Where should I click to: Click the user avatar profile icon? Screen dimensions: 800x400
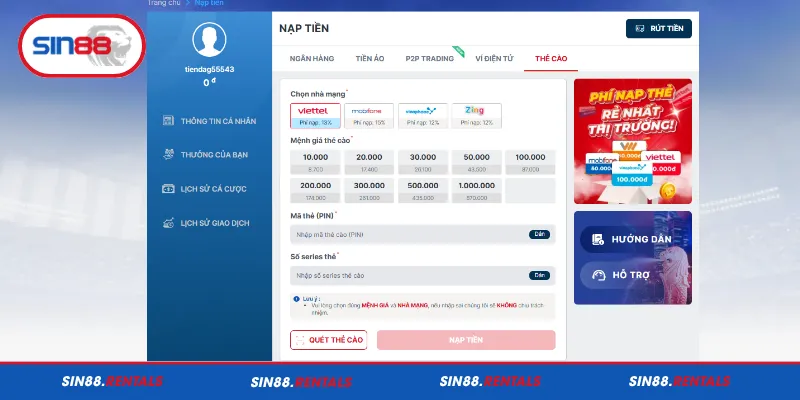(209, 40)
